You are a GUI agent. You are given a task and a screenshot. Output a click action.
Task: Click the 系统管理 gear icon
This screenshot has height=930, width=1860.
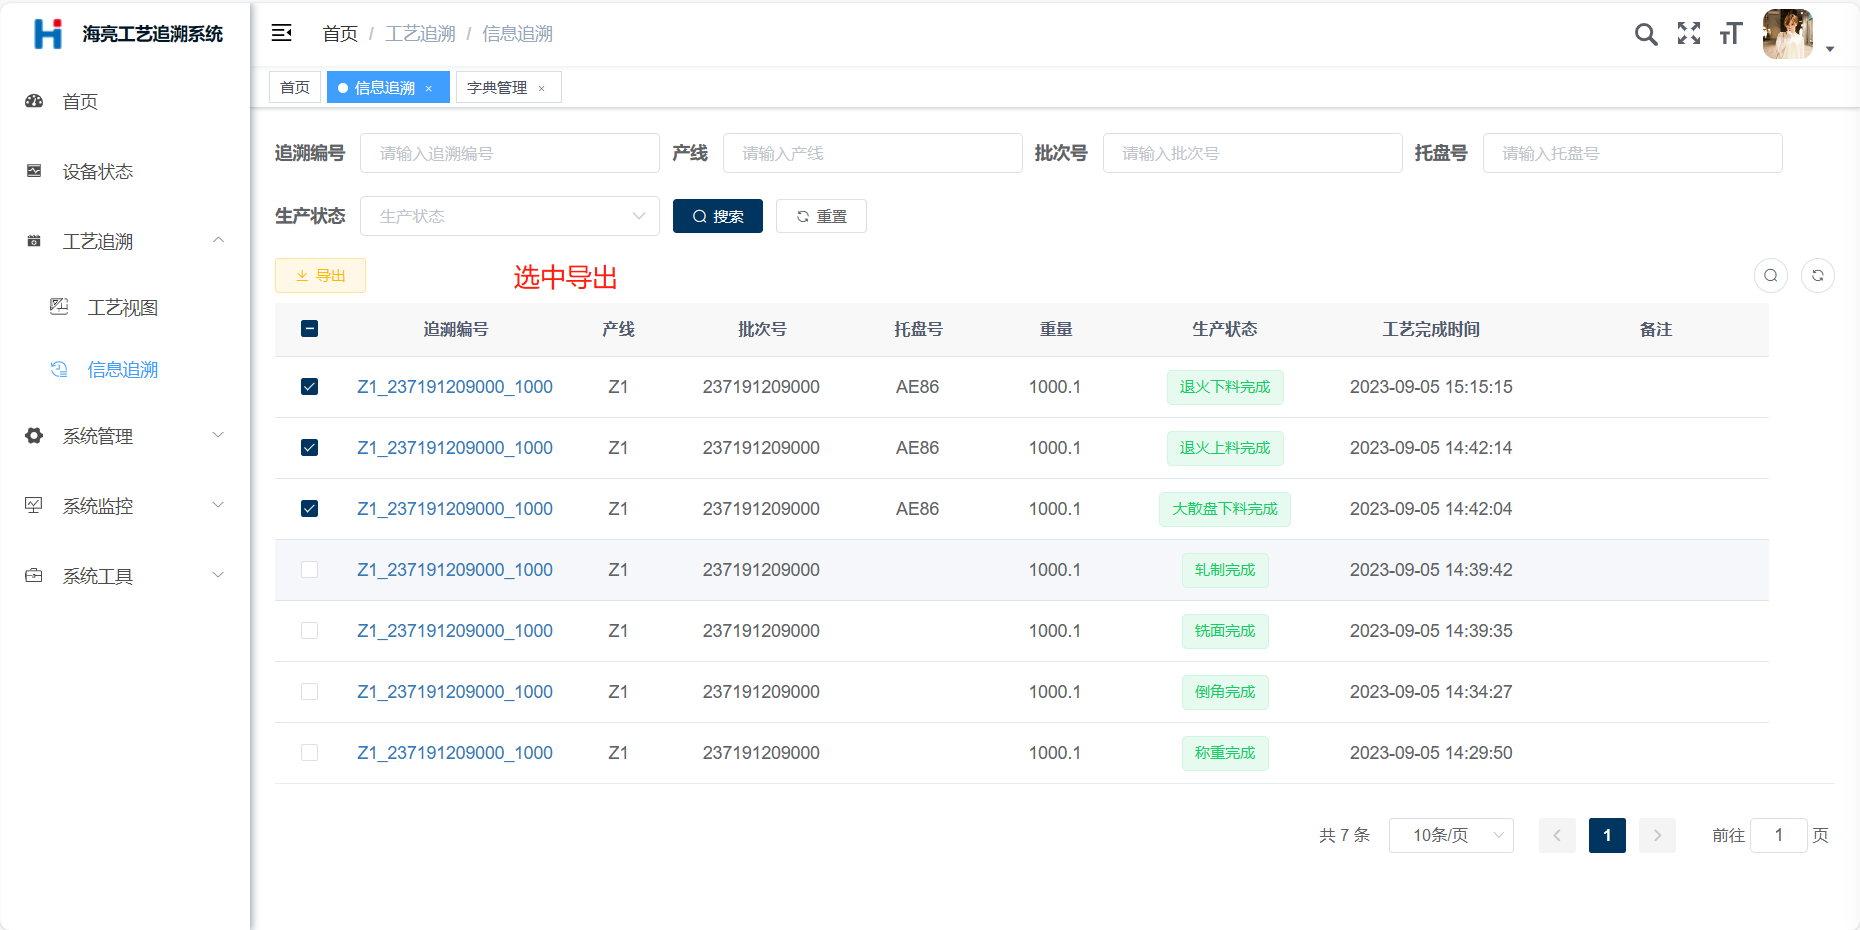pos(34,436)
